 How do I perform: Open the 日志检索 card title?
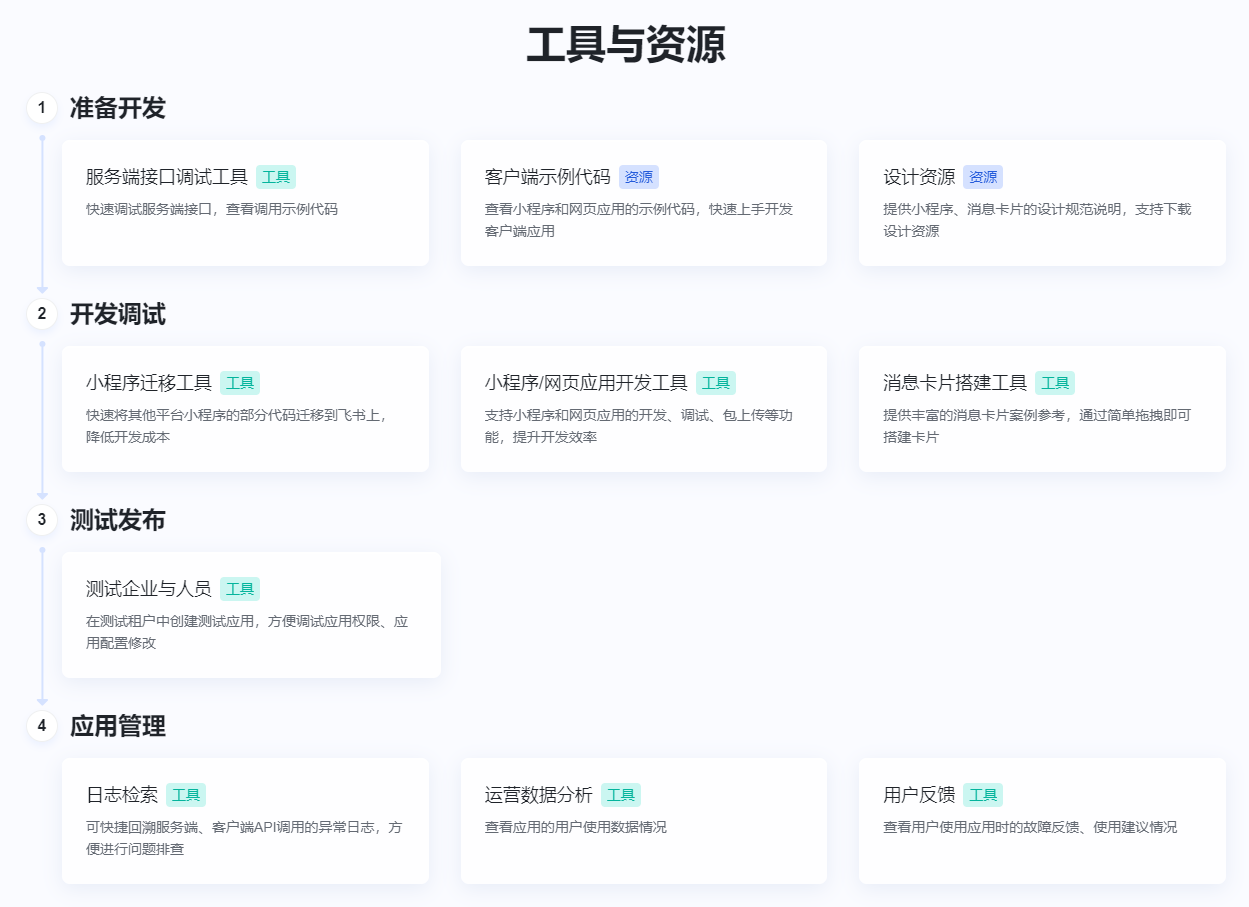coord(122,795)
